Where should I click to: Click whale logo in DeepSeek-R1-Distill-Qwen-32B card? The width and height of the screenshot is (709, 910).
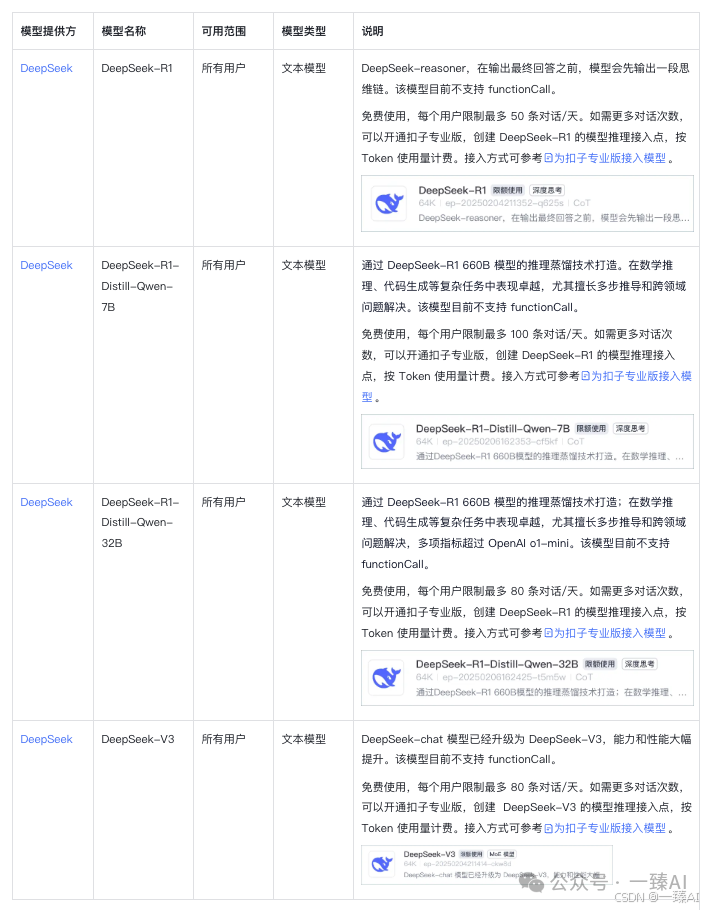pos(386,677)
